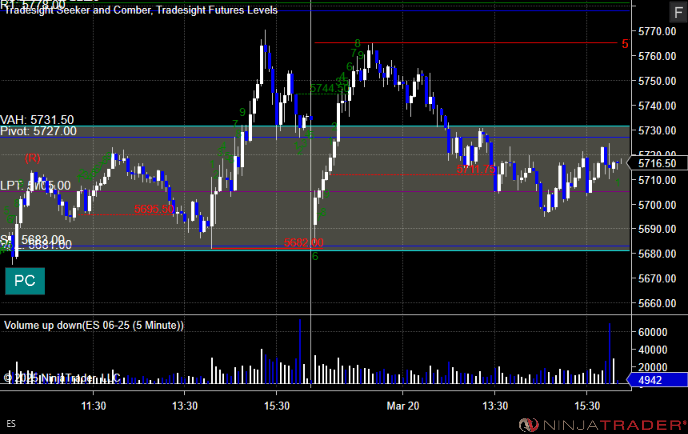This screenshot has height=434, width=688.
Task: Click the red 5711.75 price label
Action: click(x=476, y=169)
